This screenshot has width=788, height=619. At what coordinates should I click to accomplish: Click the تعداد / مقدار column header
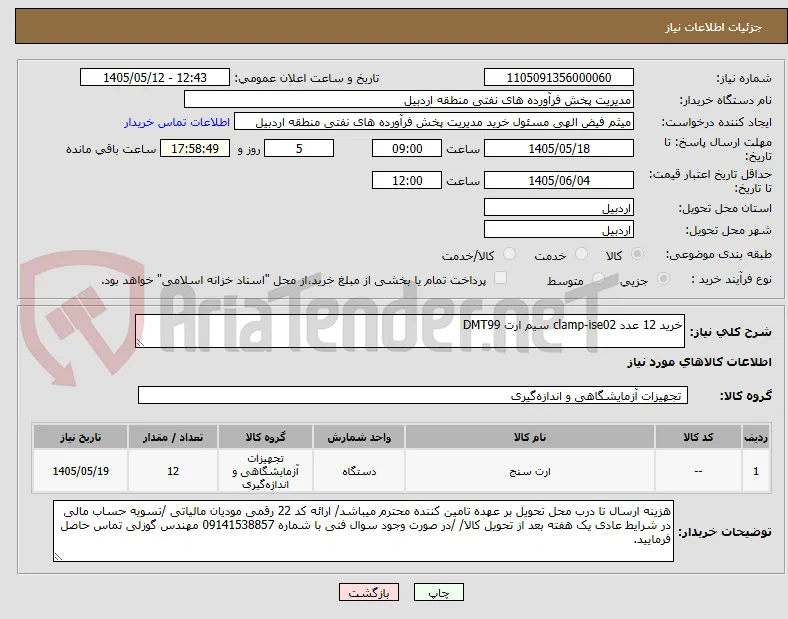click(173, 437)
